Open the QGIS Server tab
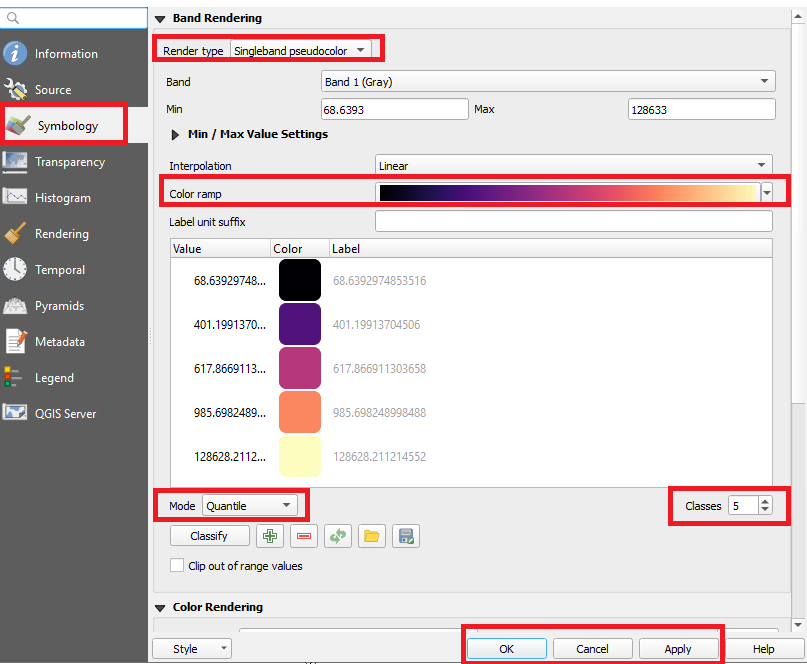The image size is (807, 664). pyautogui.click(x=74, y=414)
